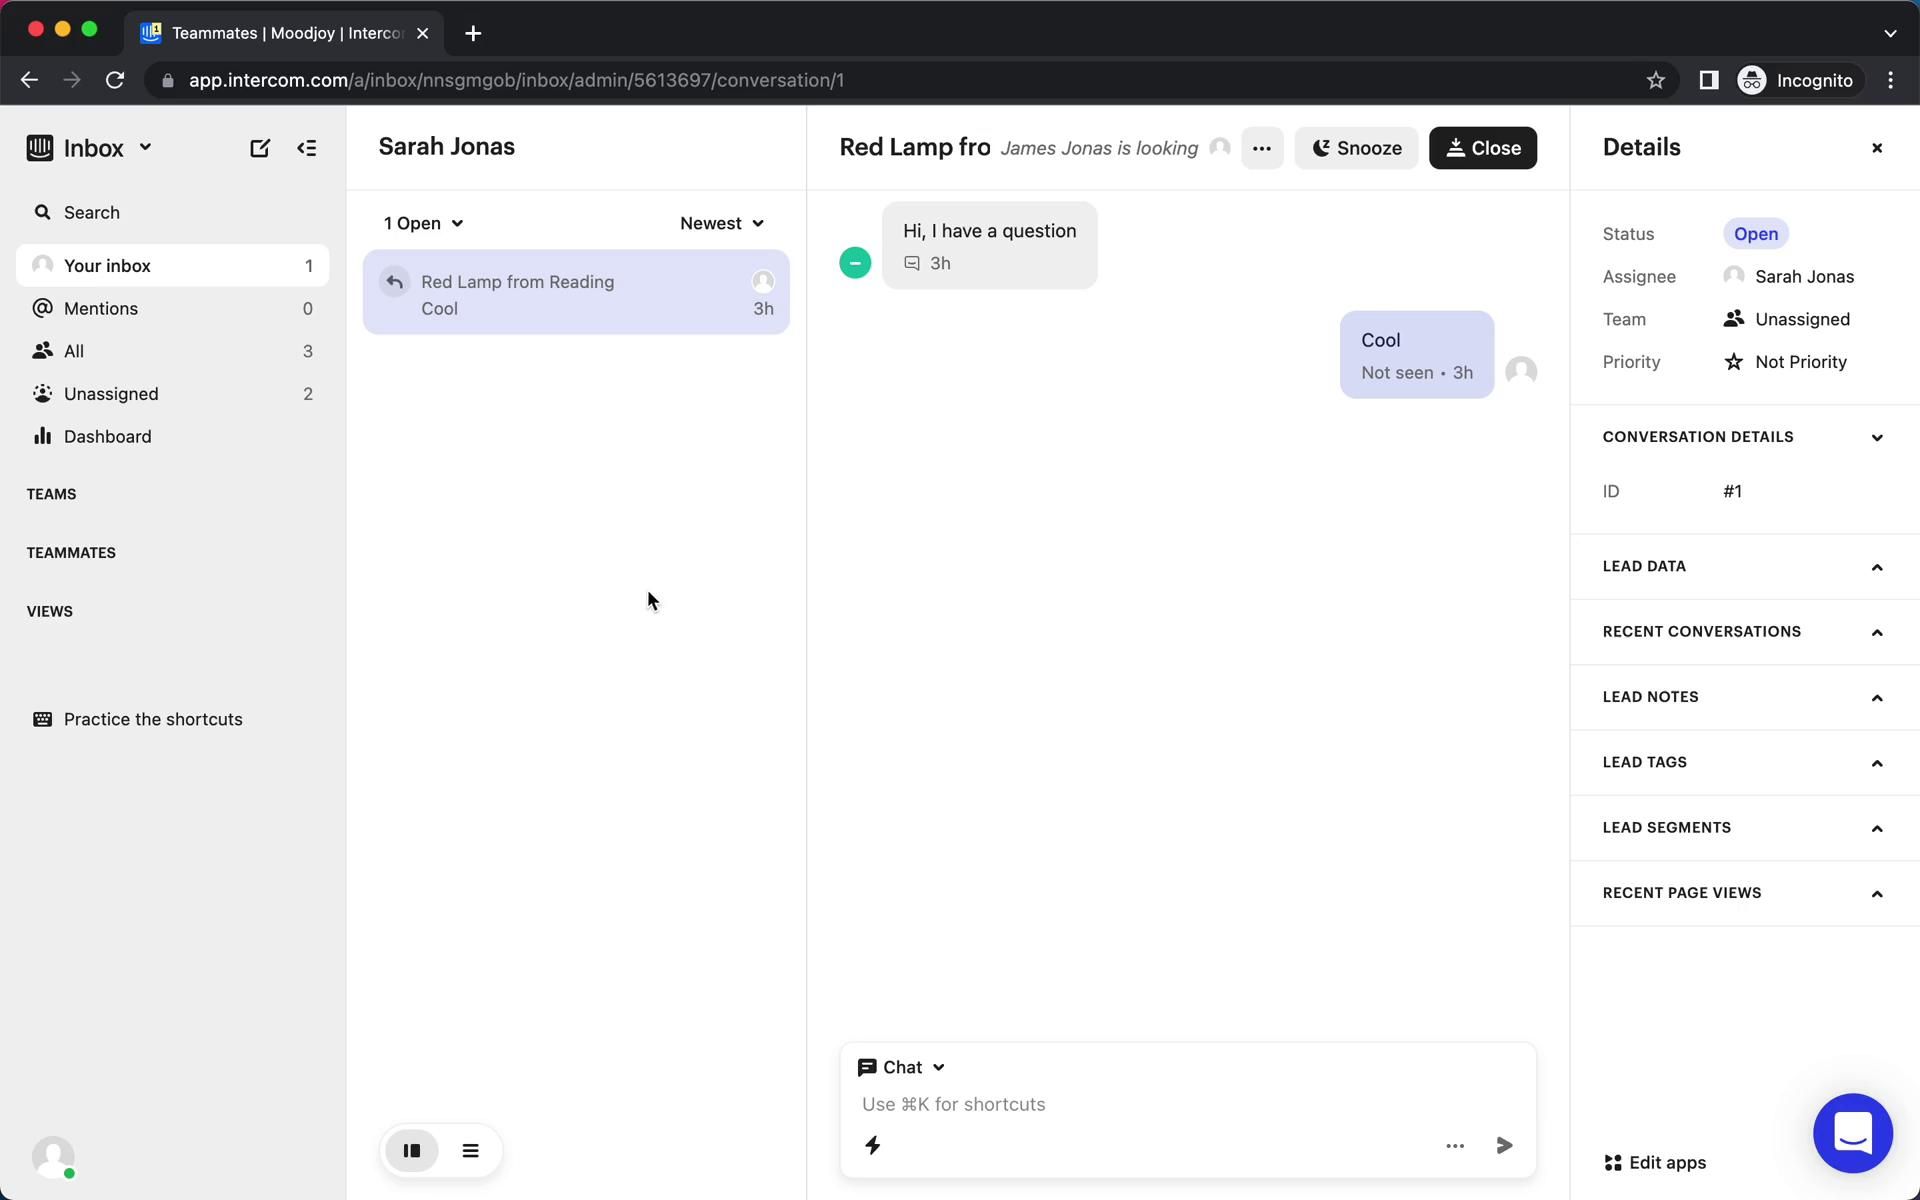Open the 1 Open status filter
The height and width of the screenshot is (1200, 1920).
pos(423,223)
